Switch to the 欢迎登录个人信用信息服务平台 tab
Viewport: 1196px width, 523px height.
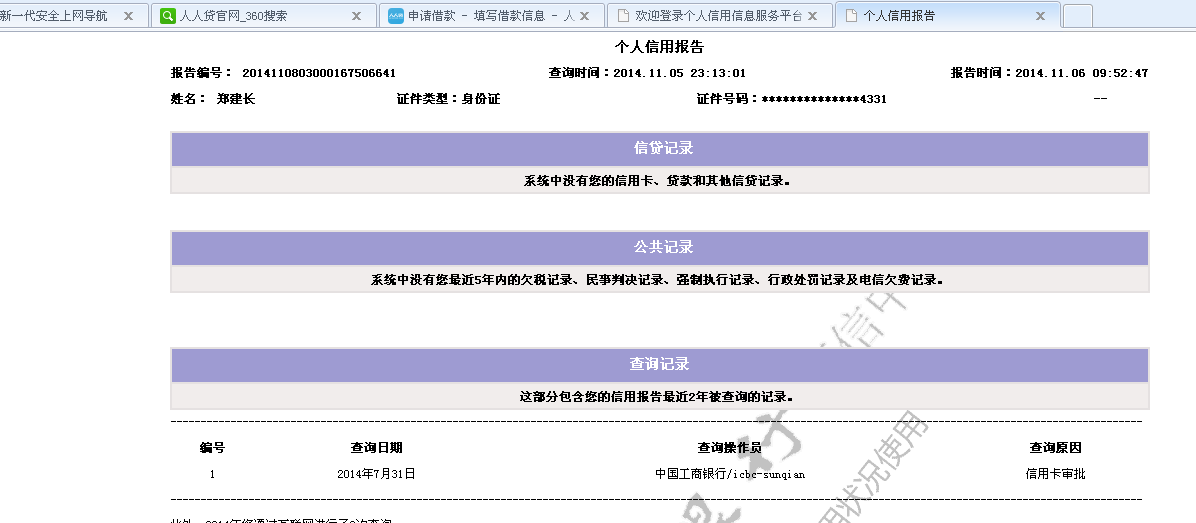(x=719, y=15)
